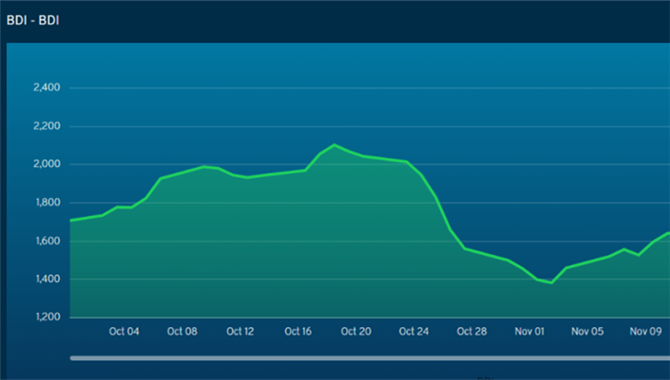This screenshot has width=670, height=380.
Task: Click the Oct 24 date label
Action: [x=414, y=331]
